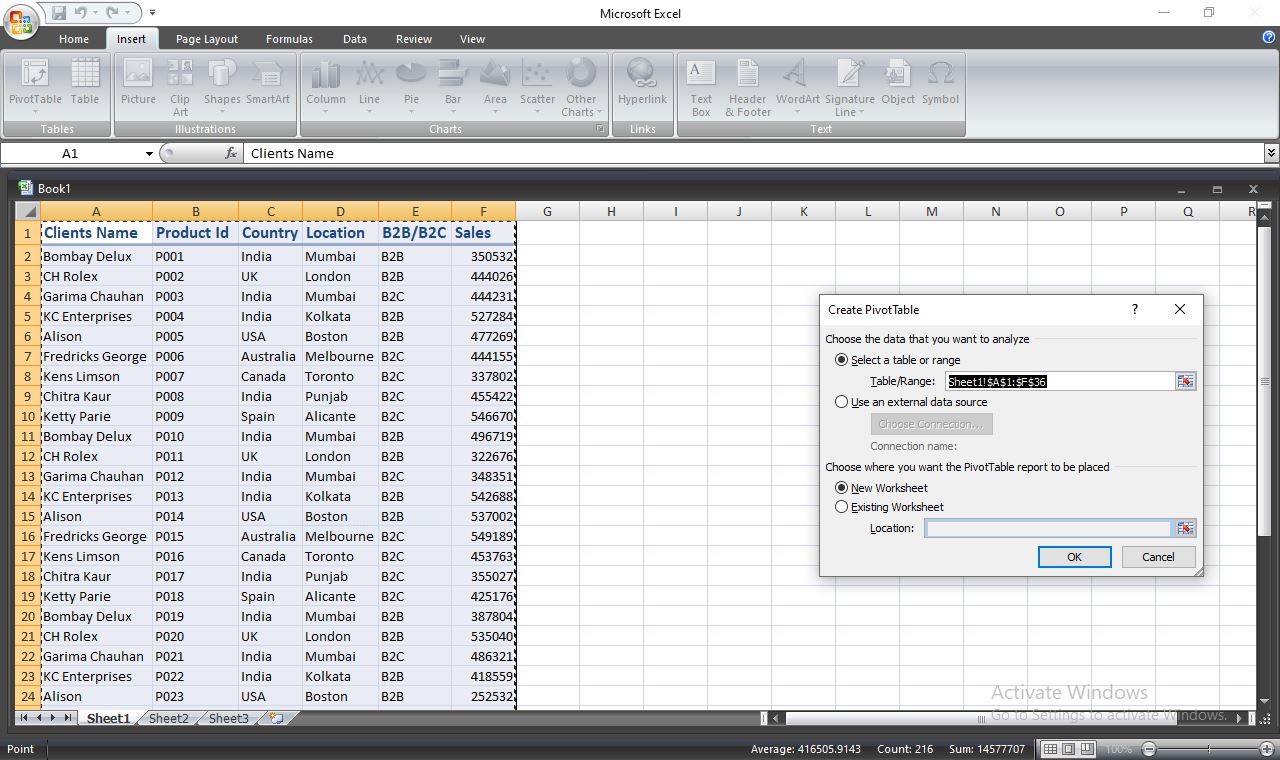Open the Other Charts dropdown
Screen dimensions: 1280x760
[581, 86]
